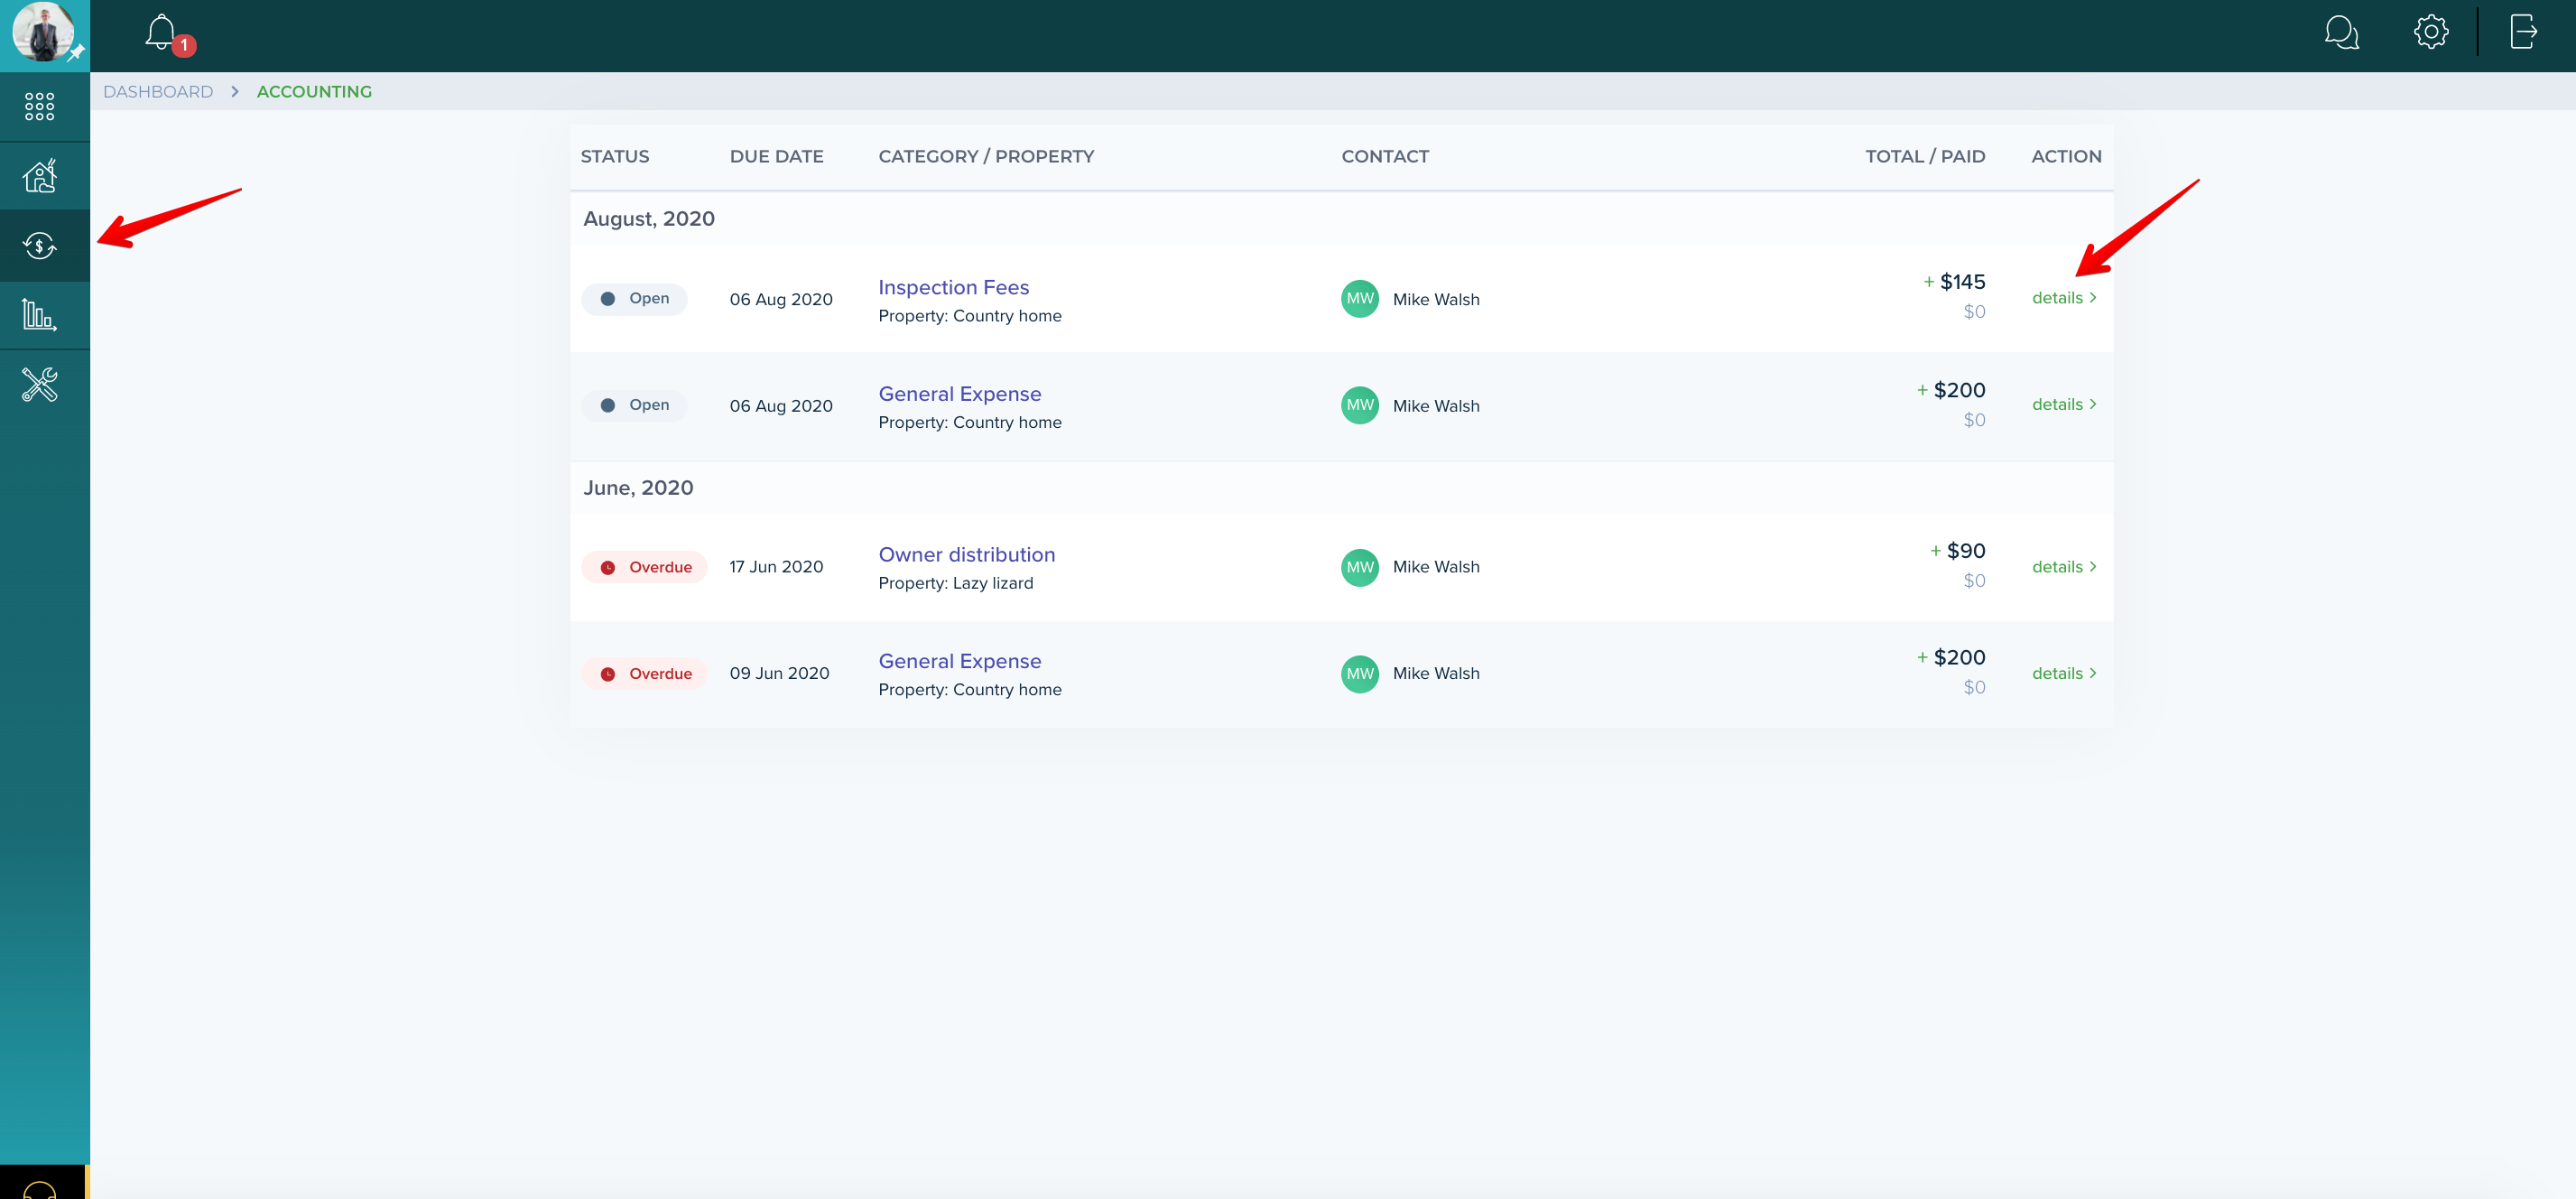Click the $90 total amount

pyautogui.click(x=1965, y=550)
